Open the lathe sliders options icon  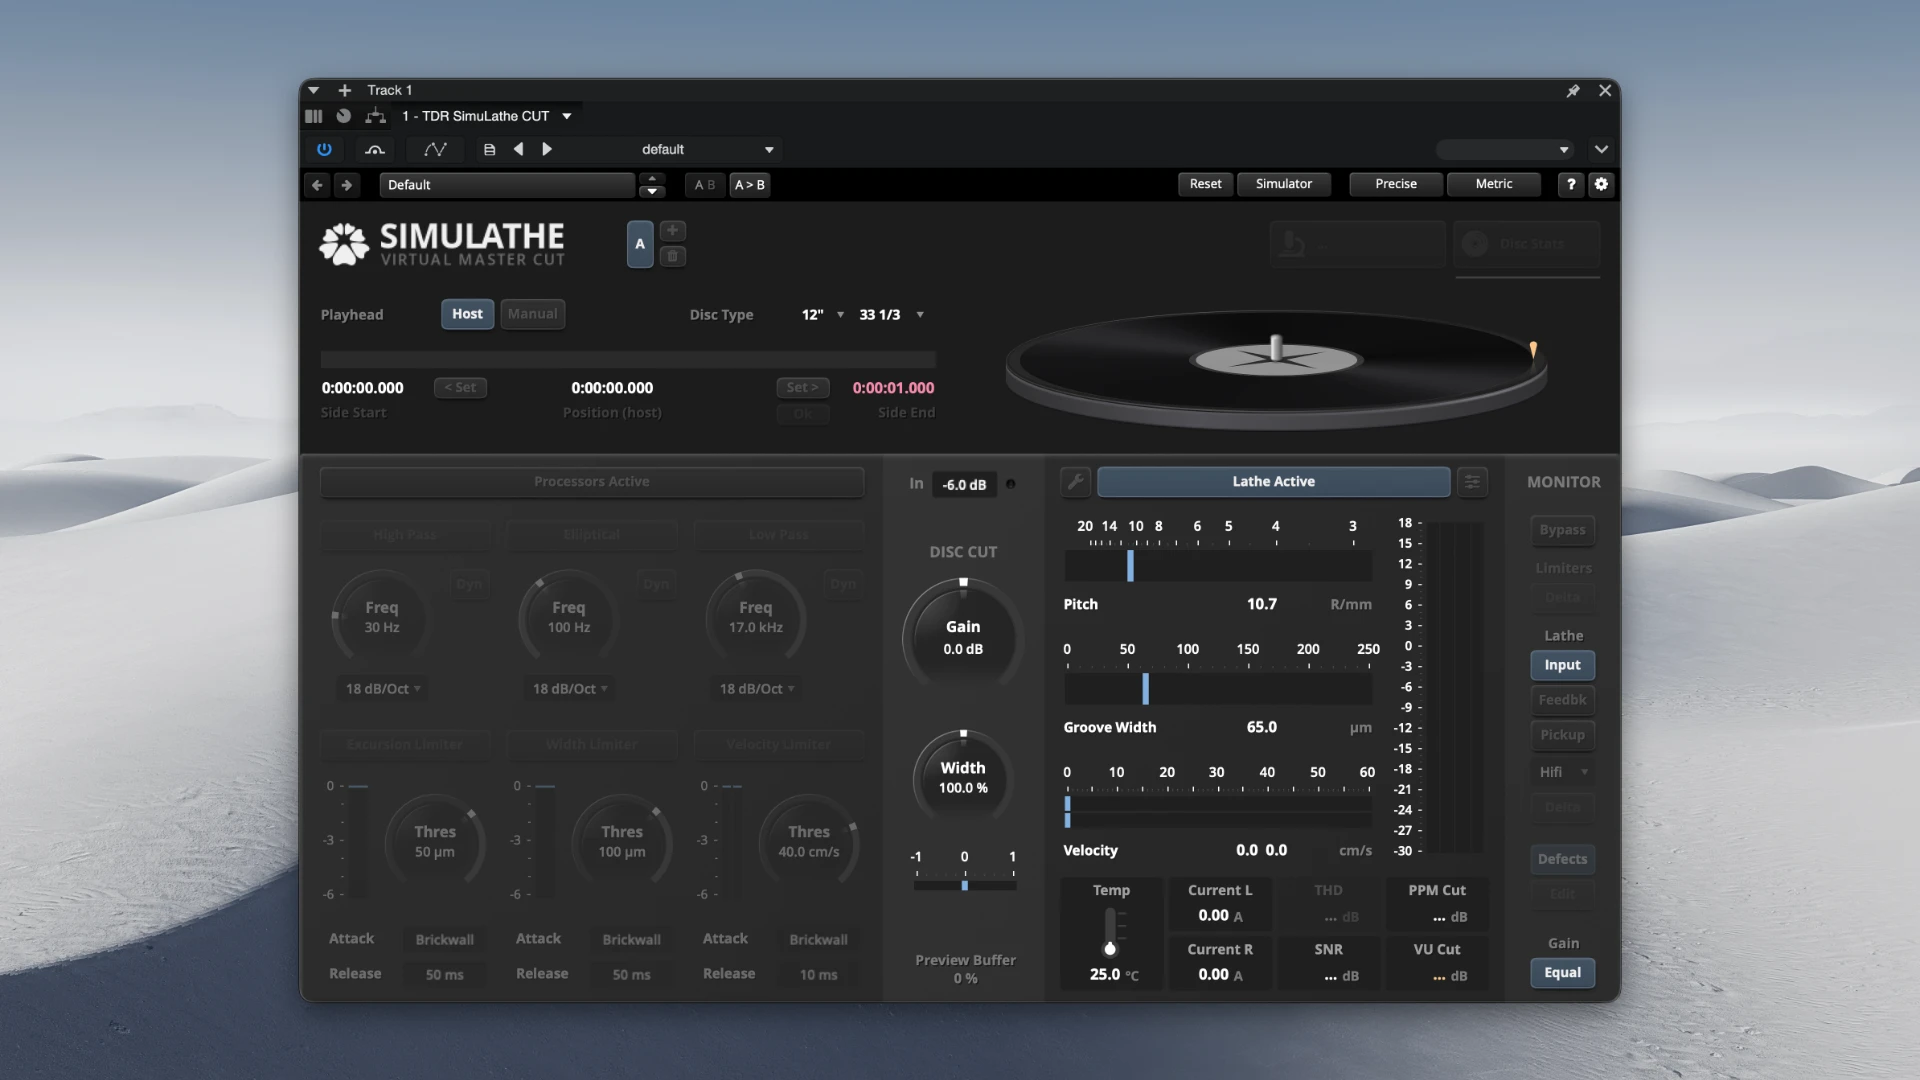click(1472, 482)
